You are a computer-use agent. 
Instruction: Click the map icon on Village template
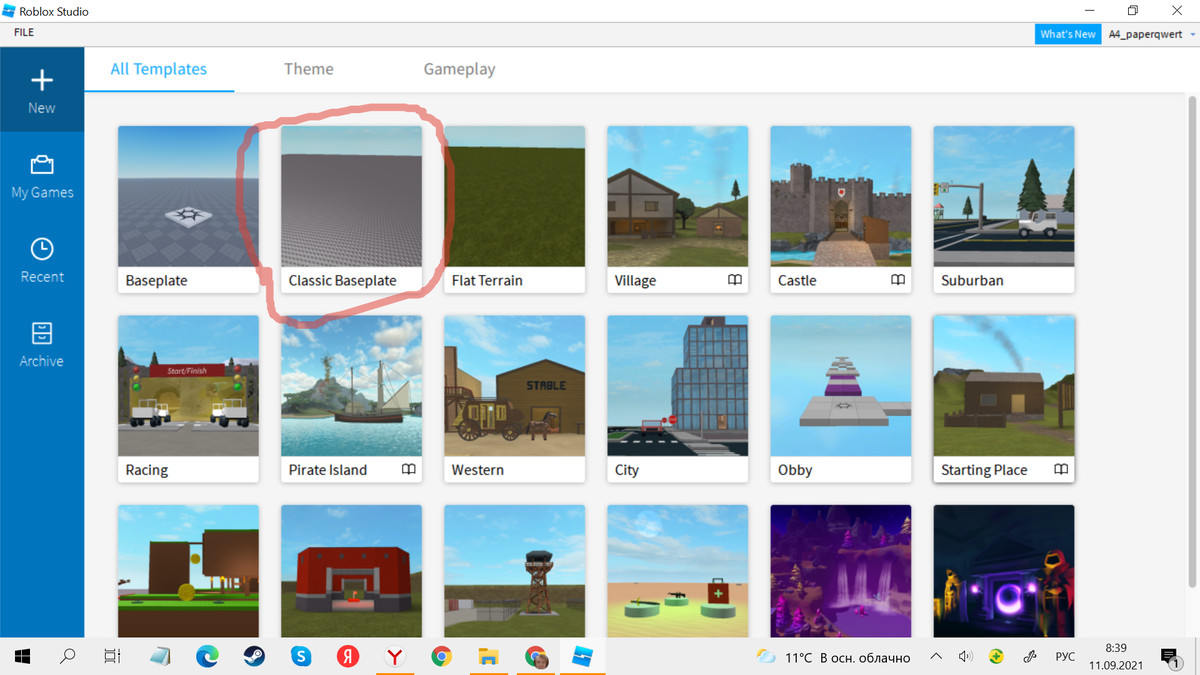733,281
